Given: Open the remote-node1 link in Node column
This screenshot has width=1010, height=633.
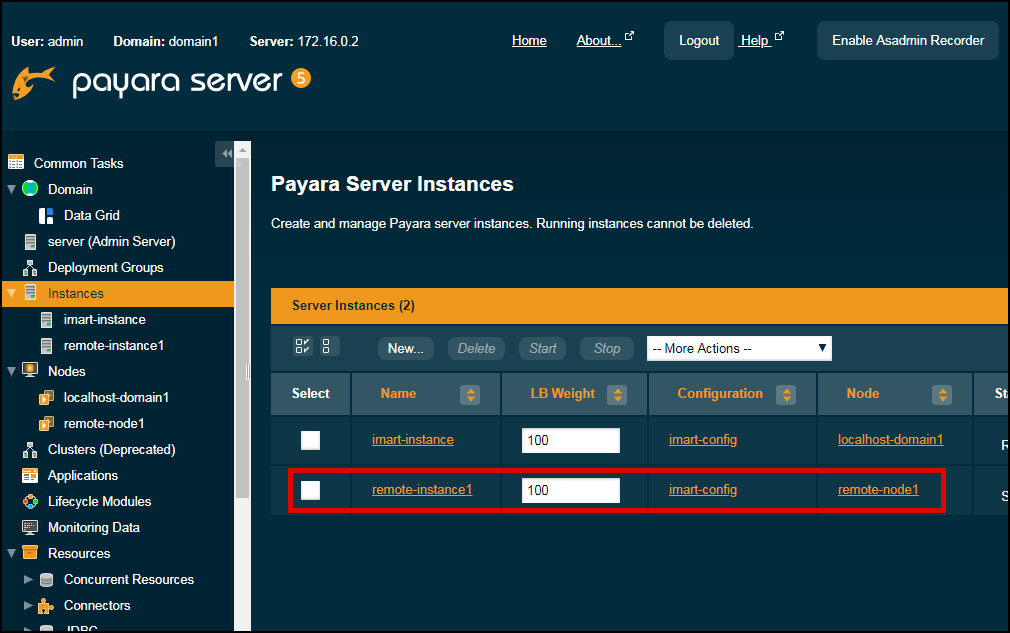Looking at the screenshot, I should click(877, 490).
